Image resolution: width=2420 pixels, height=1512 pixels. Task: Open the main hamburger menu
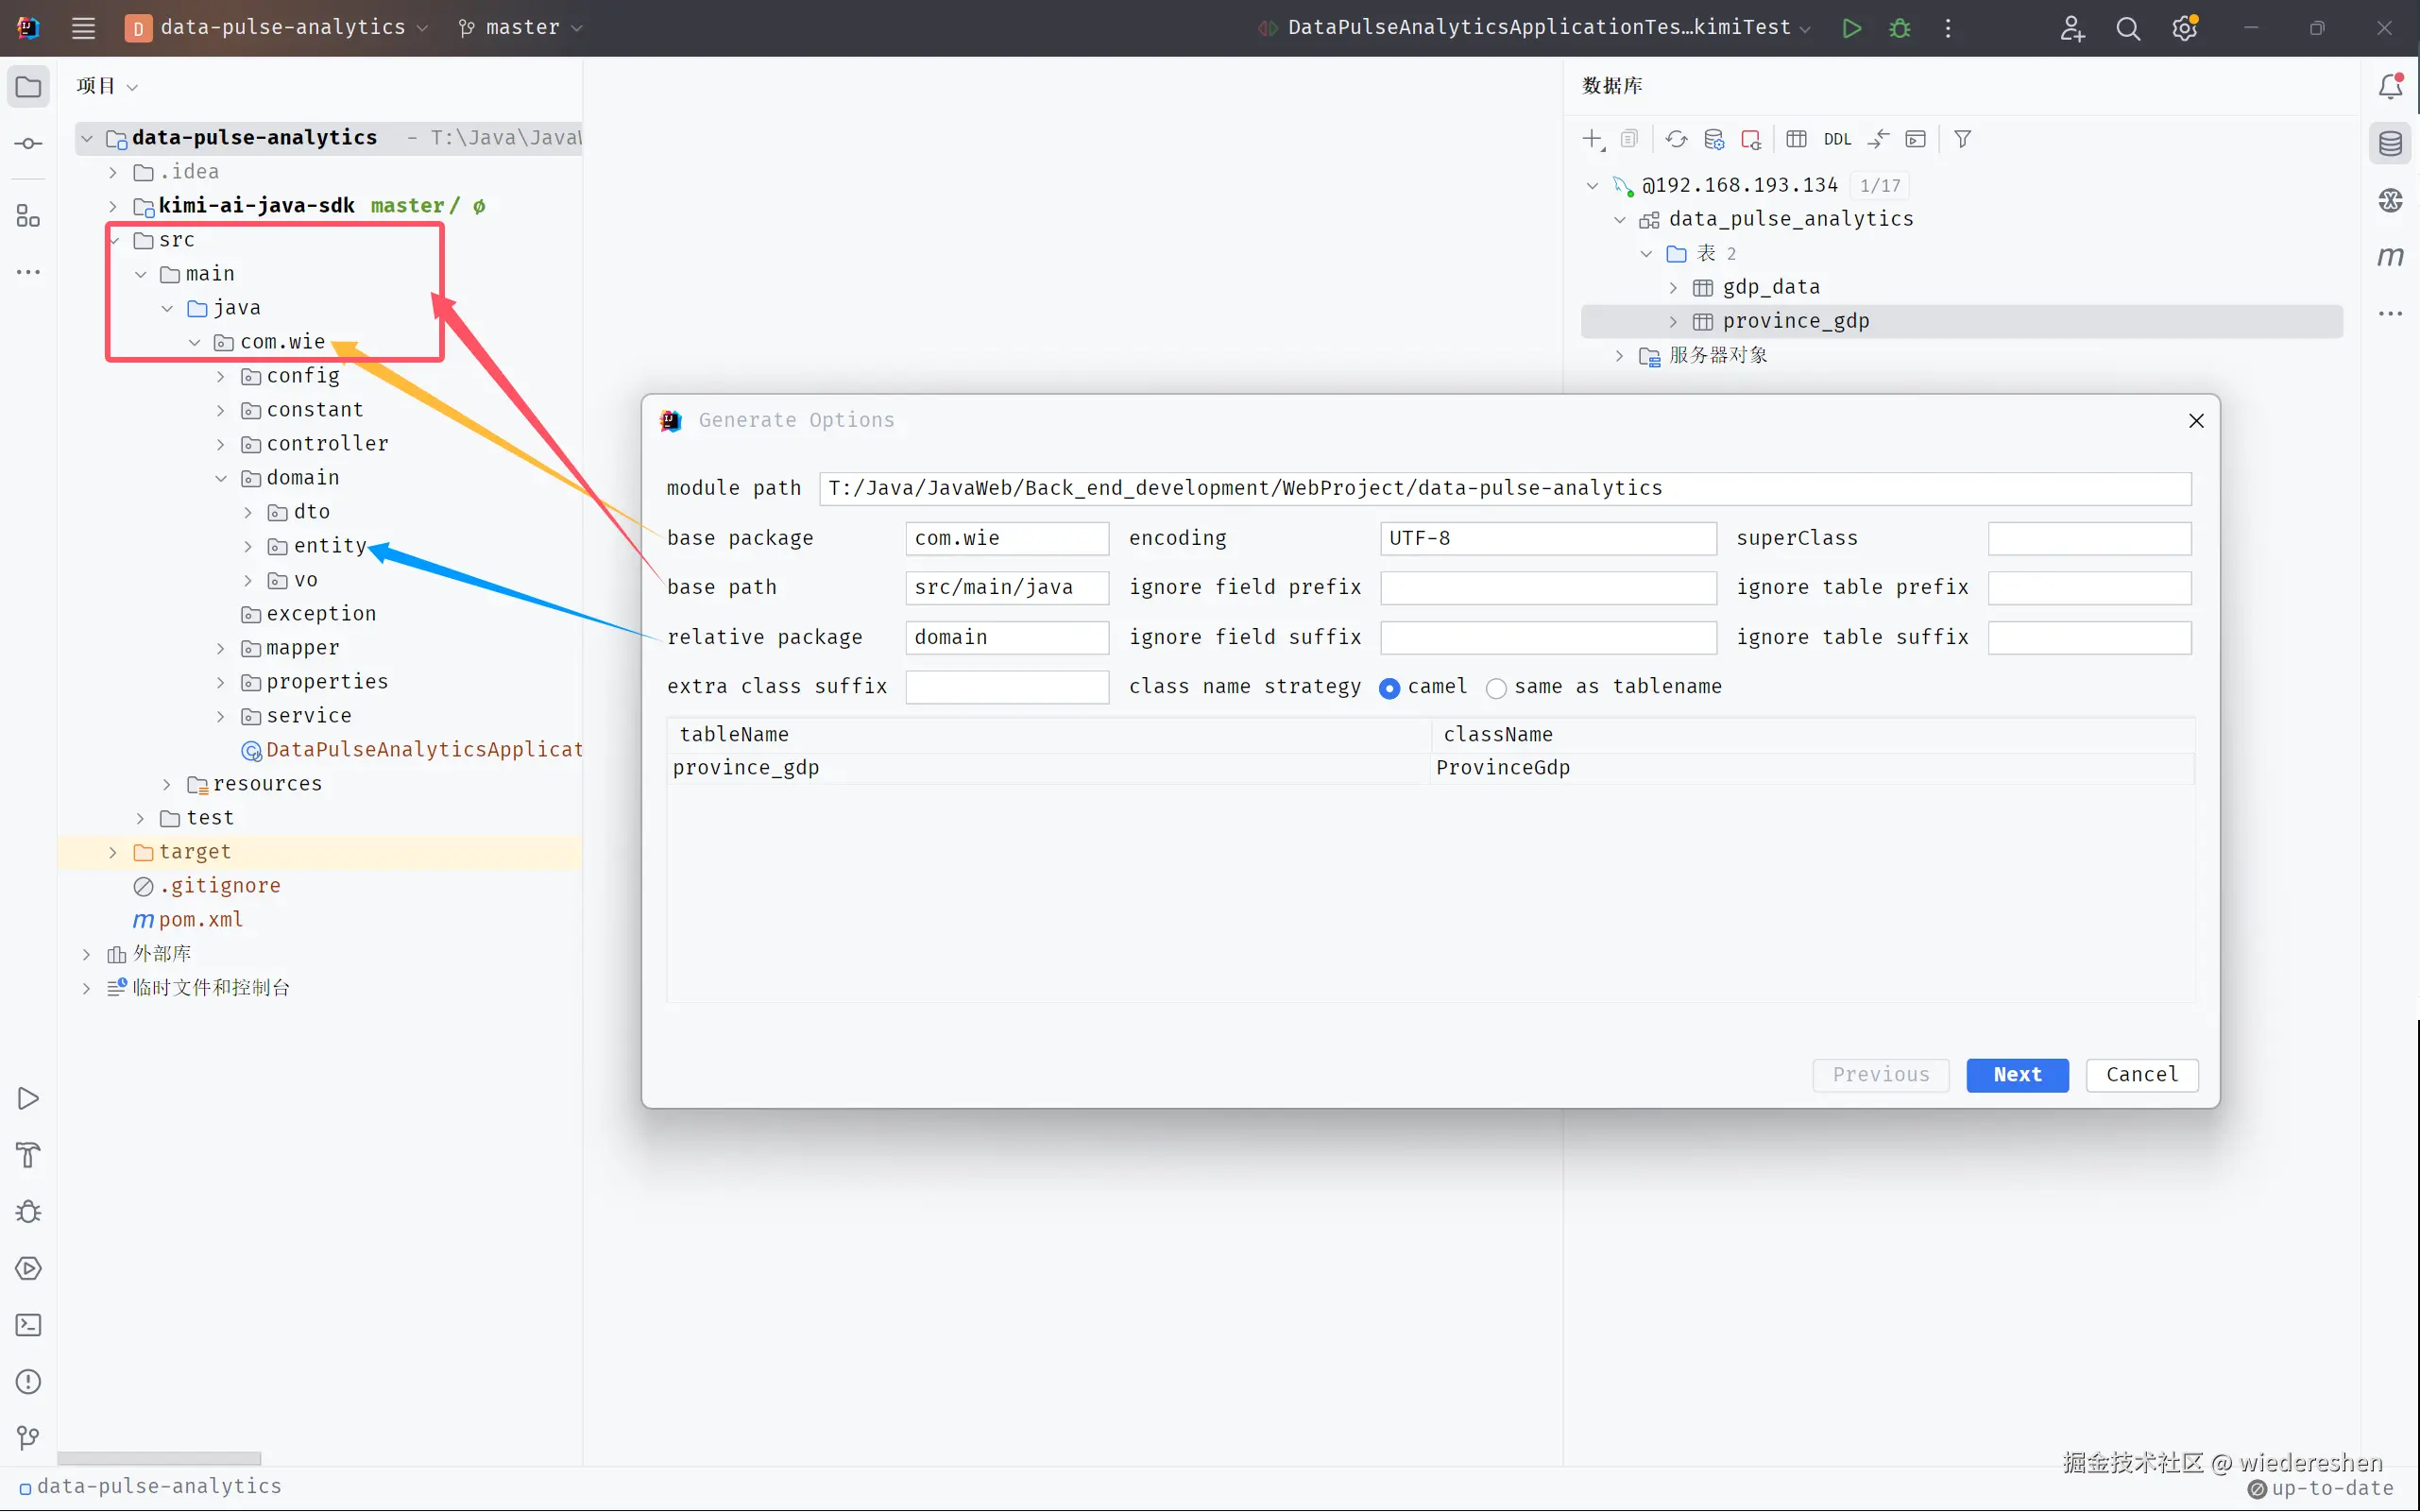point(83,28)
